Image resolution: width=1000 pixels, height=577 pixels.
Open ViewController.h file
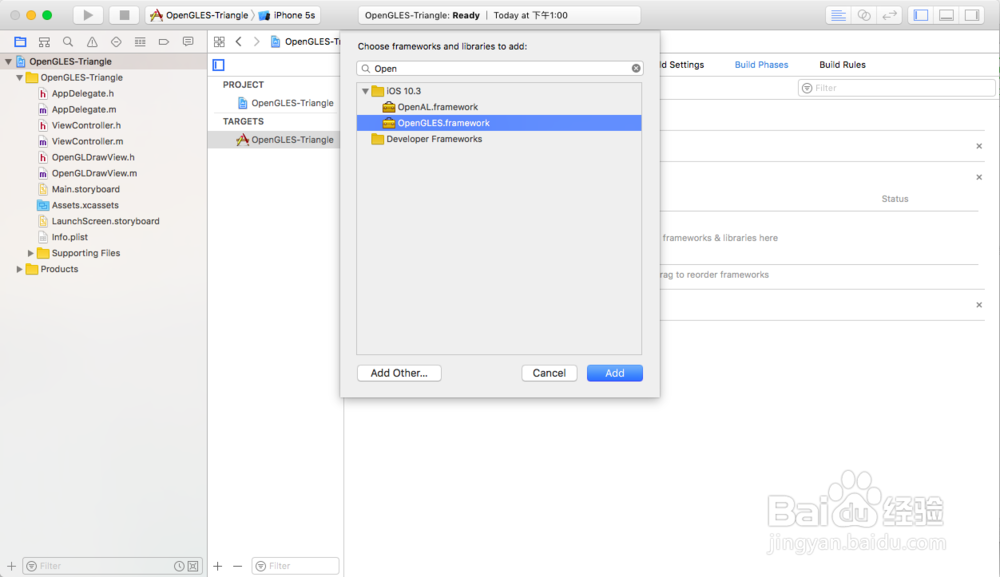click(x=86, y=126)
